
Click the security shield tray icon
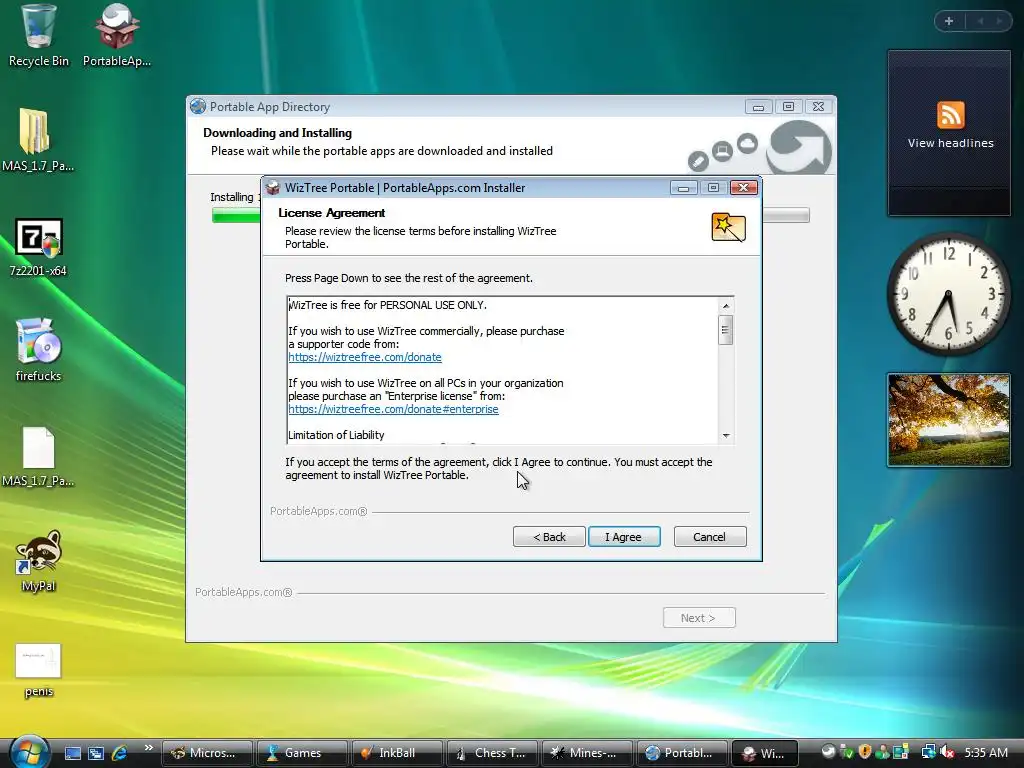click(865, 752)
